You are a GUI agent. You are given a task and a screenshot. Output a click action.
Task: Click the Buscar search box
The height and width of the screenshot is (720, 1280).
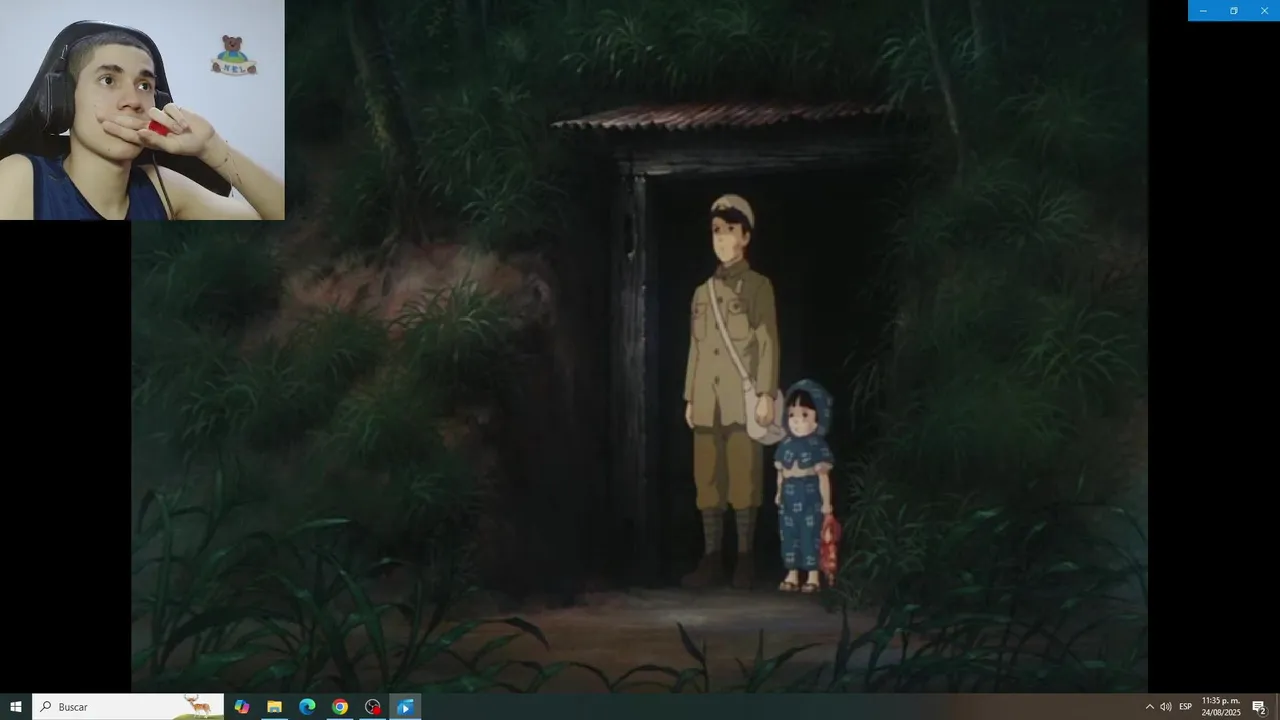(x=128, y=707)
